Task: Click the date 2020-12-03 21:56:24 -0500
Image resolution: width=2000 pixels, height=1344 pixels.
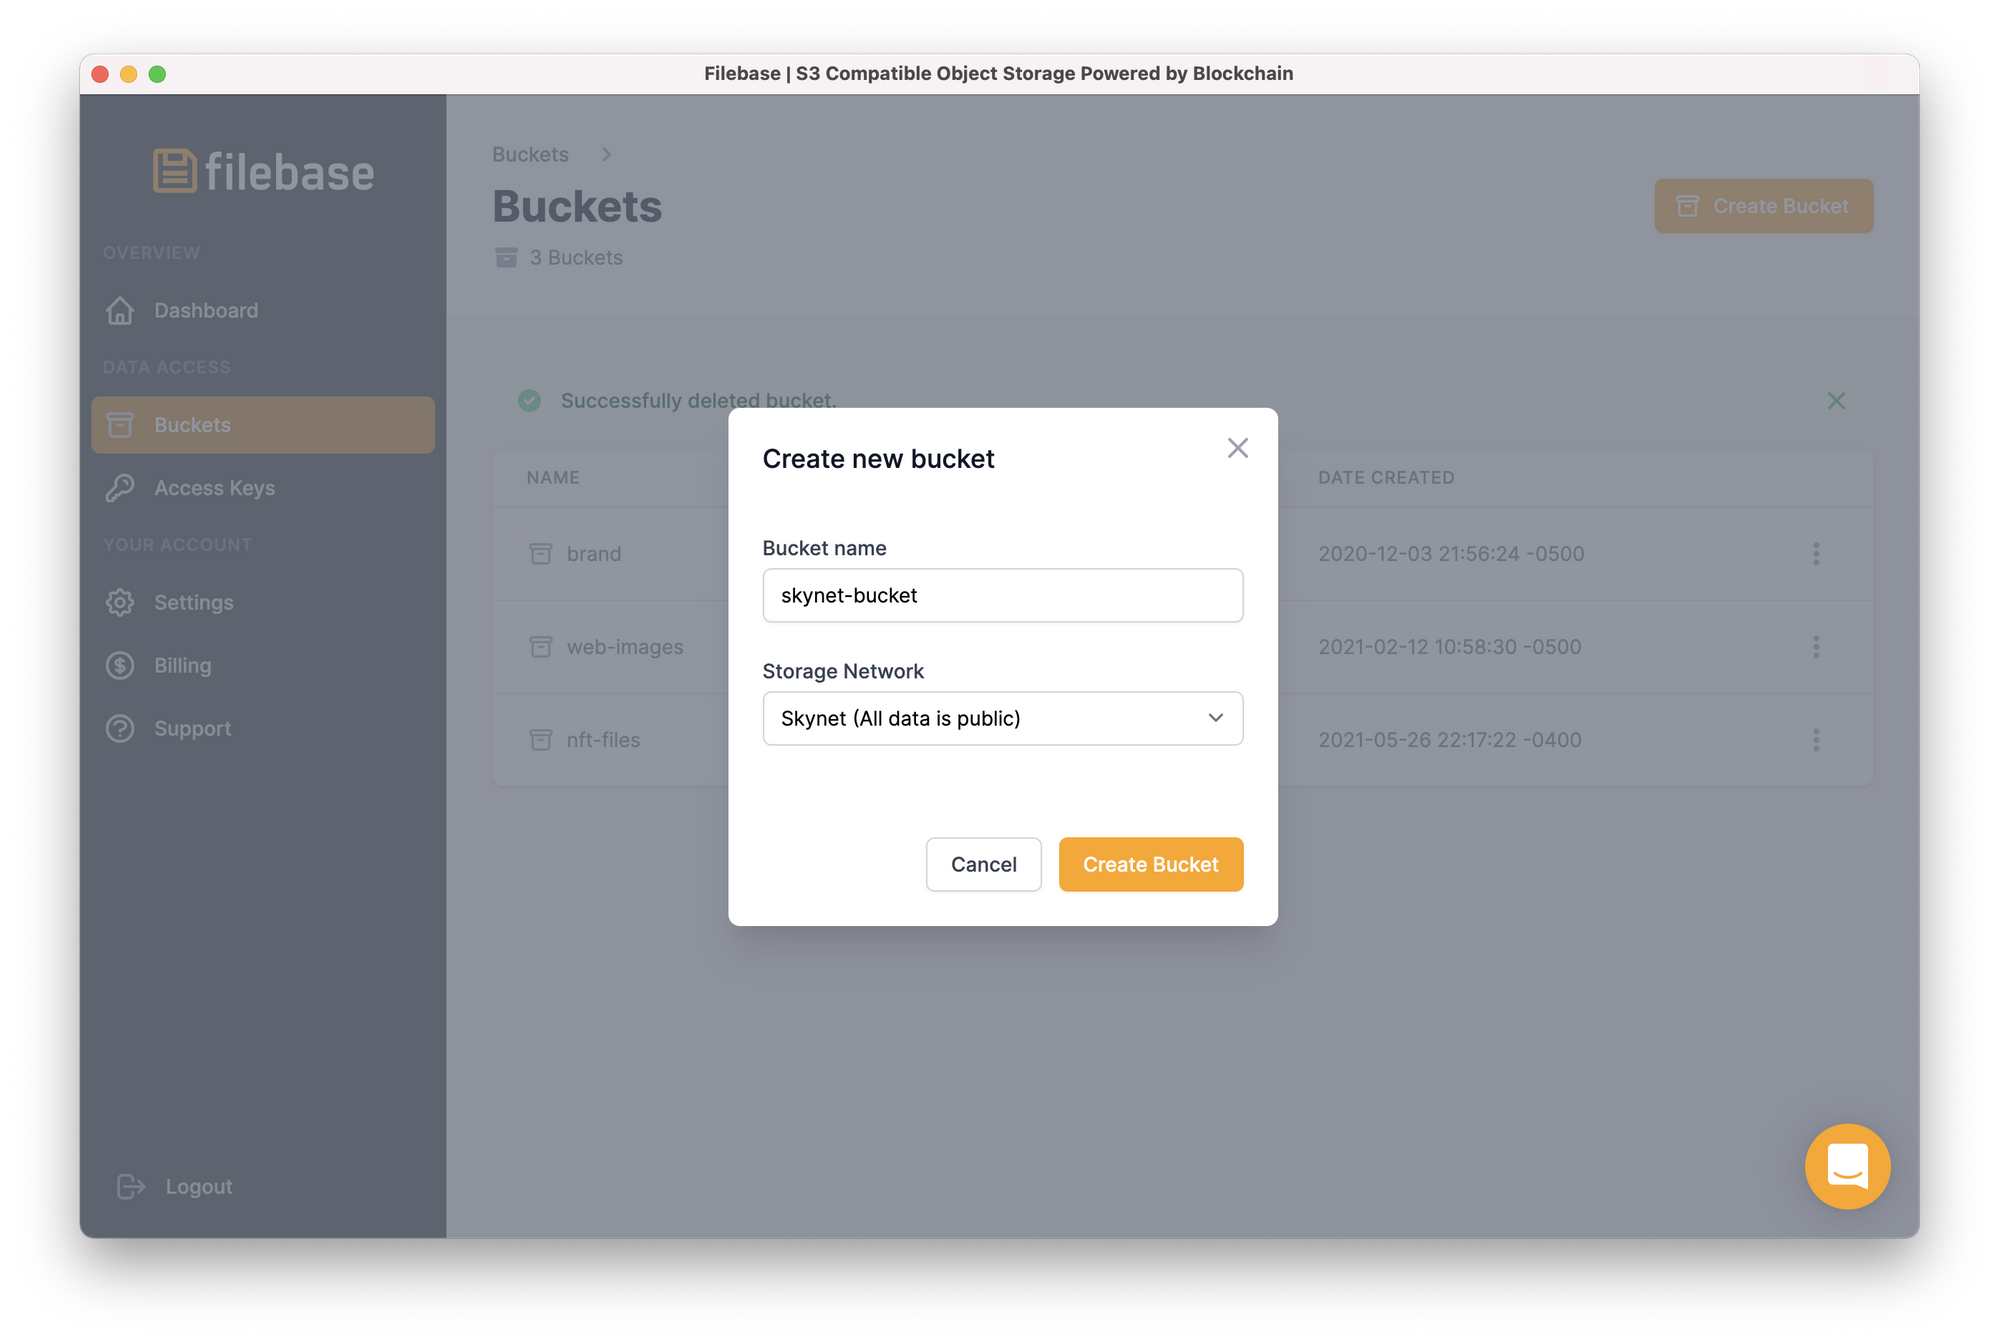Action: [x=1451, y=554]
